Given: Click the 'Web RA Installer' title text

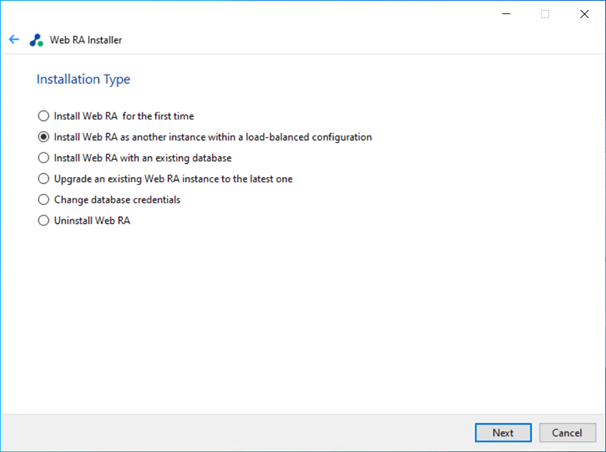Looking at the screenshot, I should click(86, 40).
